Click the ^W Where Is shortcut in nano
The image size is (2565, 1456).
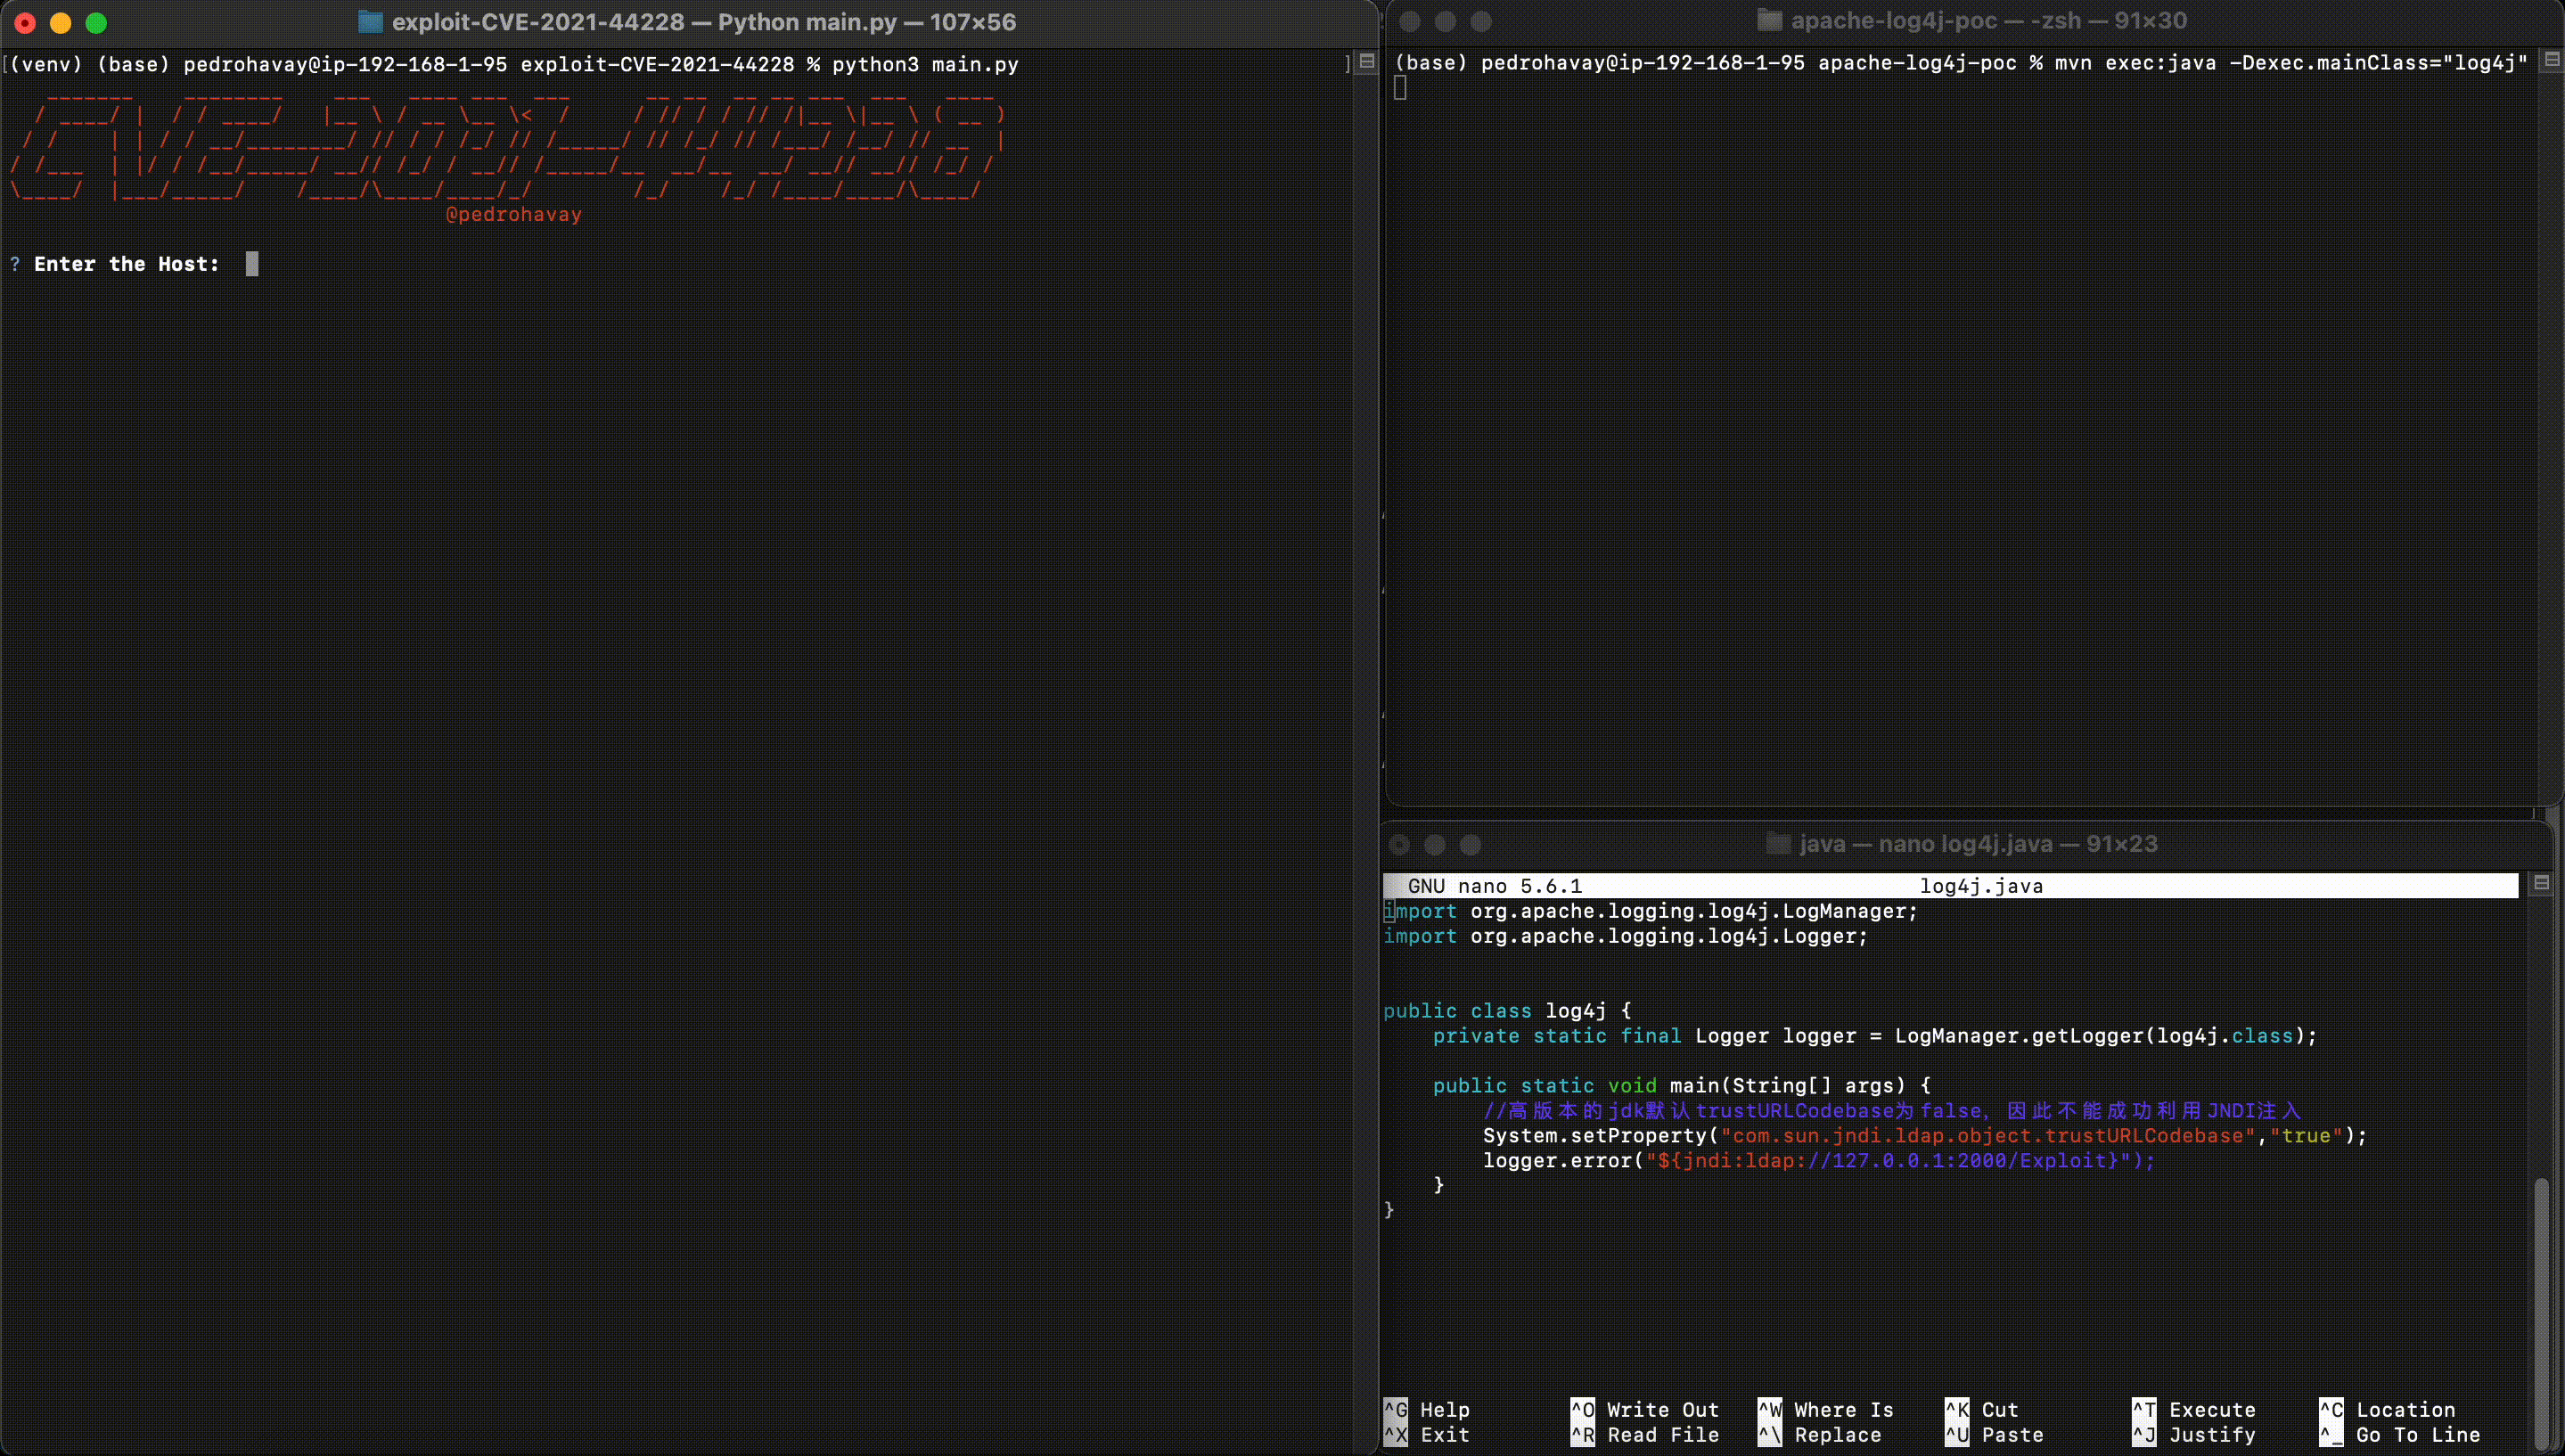click(1826, 1410)
